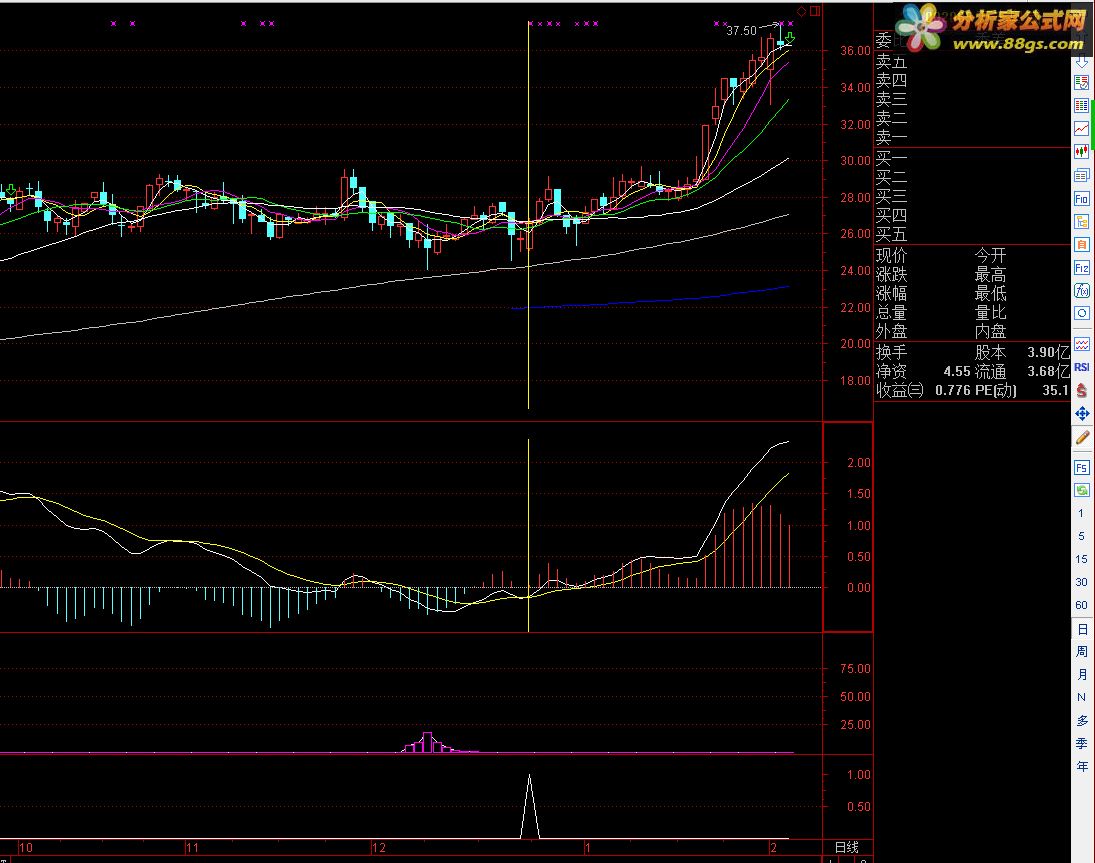The width and height of the screenshot is (1095, 863).
Task: Open the orange 自 self-selected stocks icon
Action: [x=1081, y=245]
